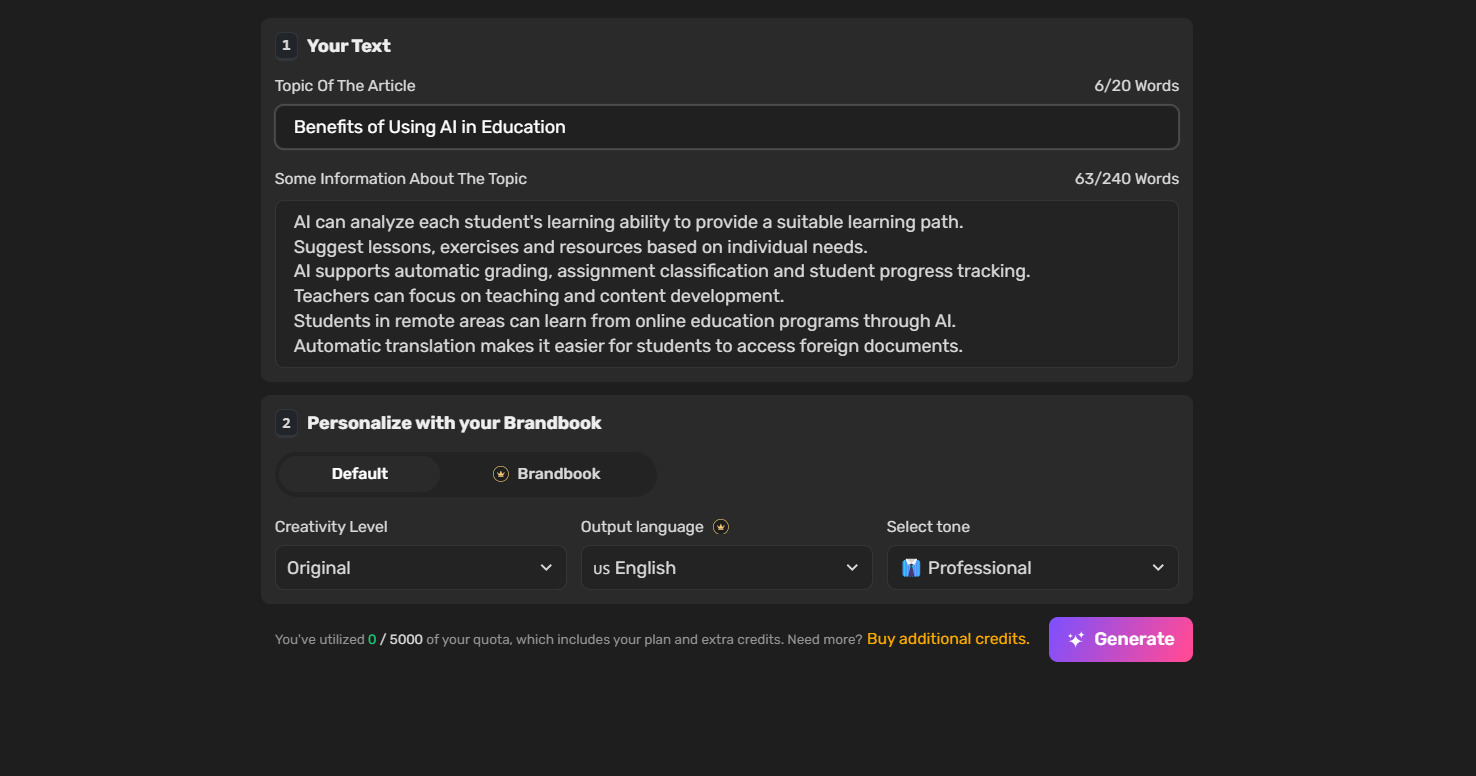The height and width of the screenshot is (776, 1476).
Task: Click the 63/240 Words counter
Action: [1127, 179]
